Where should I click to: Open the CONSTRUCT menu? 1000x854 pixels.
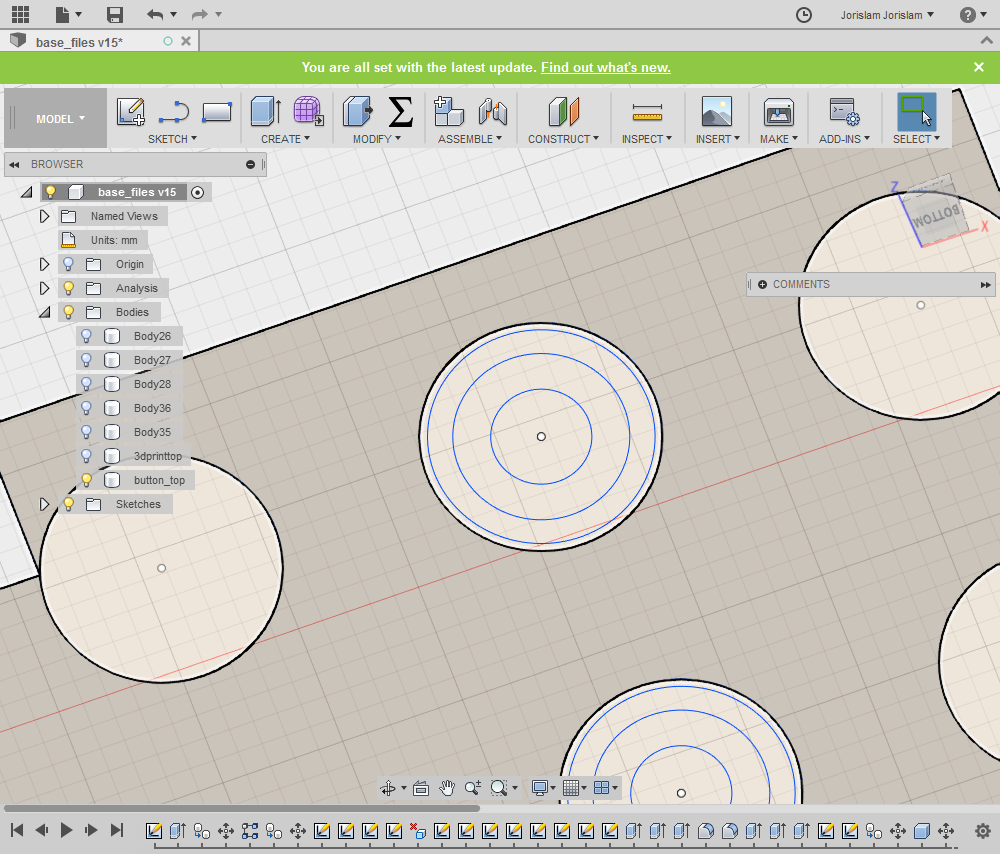click(x=563, y=138)
